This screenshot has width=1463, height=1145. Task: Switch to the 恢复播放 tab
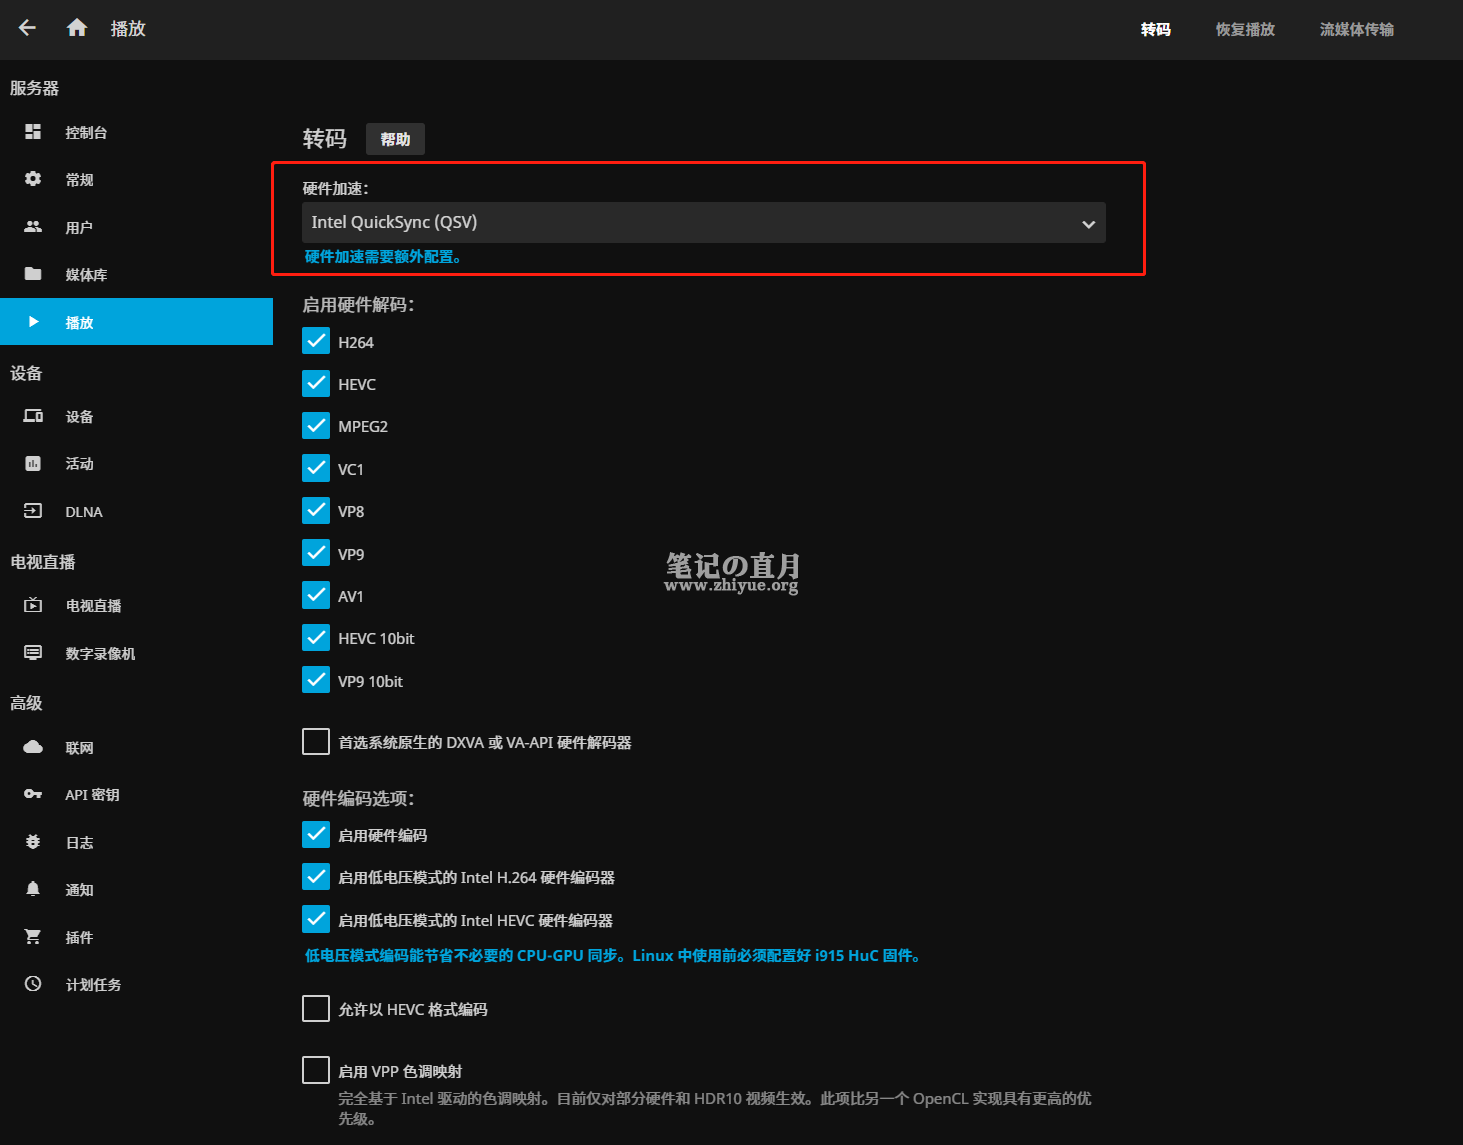click(1244, 29)
